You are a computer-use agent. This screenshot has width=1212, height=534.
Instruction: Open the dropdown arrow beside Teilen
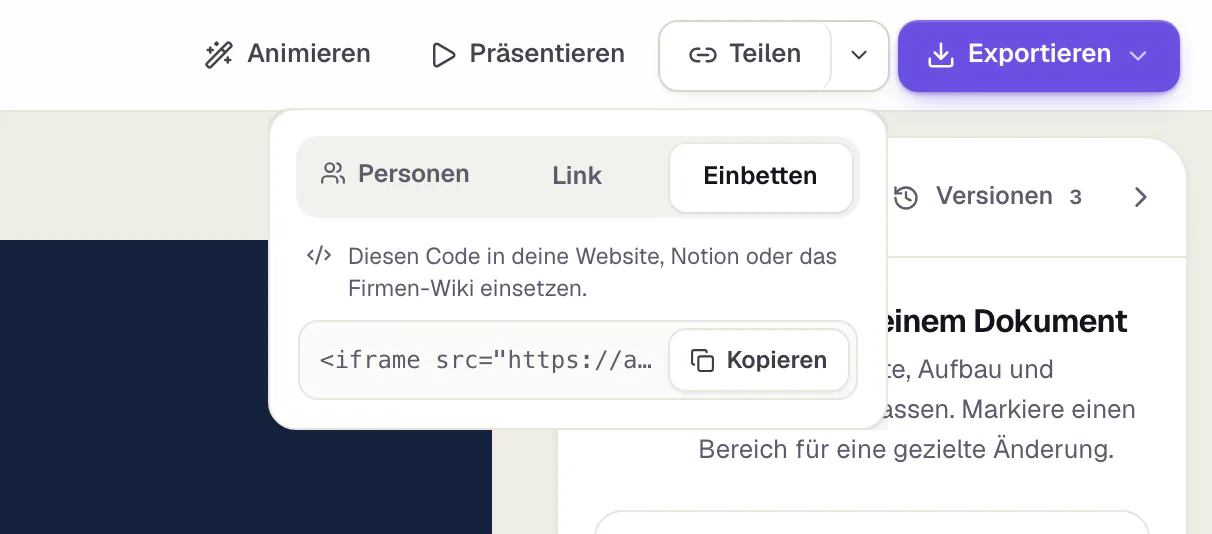[x=859, y=55]
